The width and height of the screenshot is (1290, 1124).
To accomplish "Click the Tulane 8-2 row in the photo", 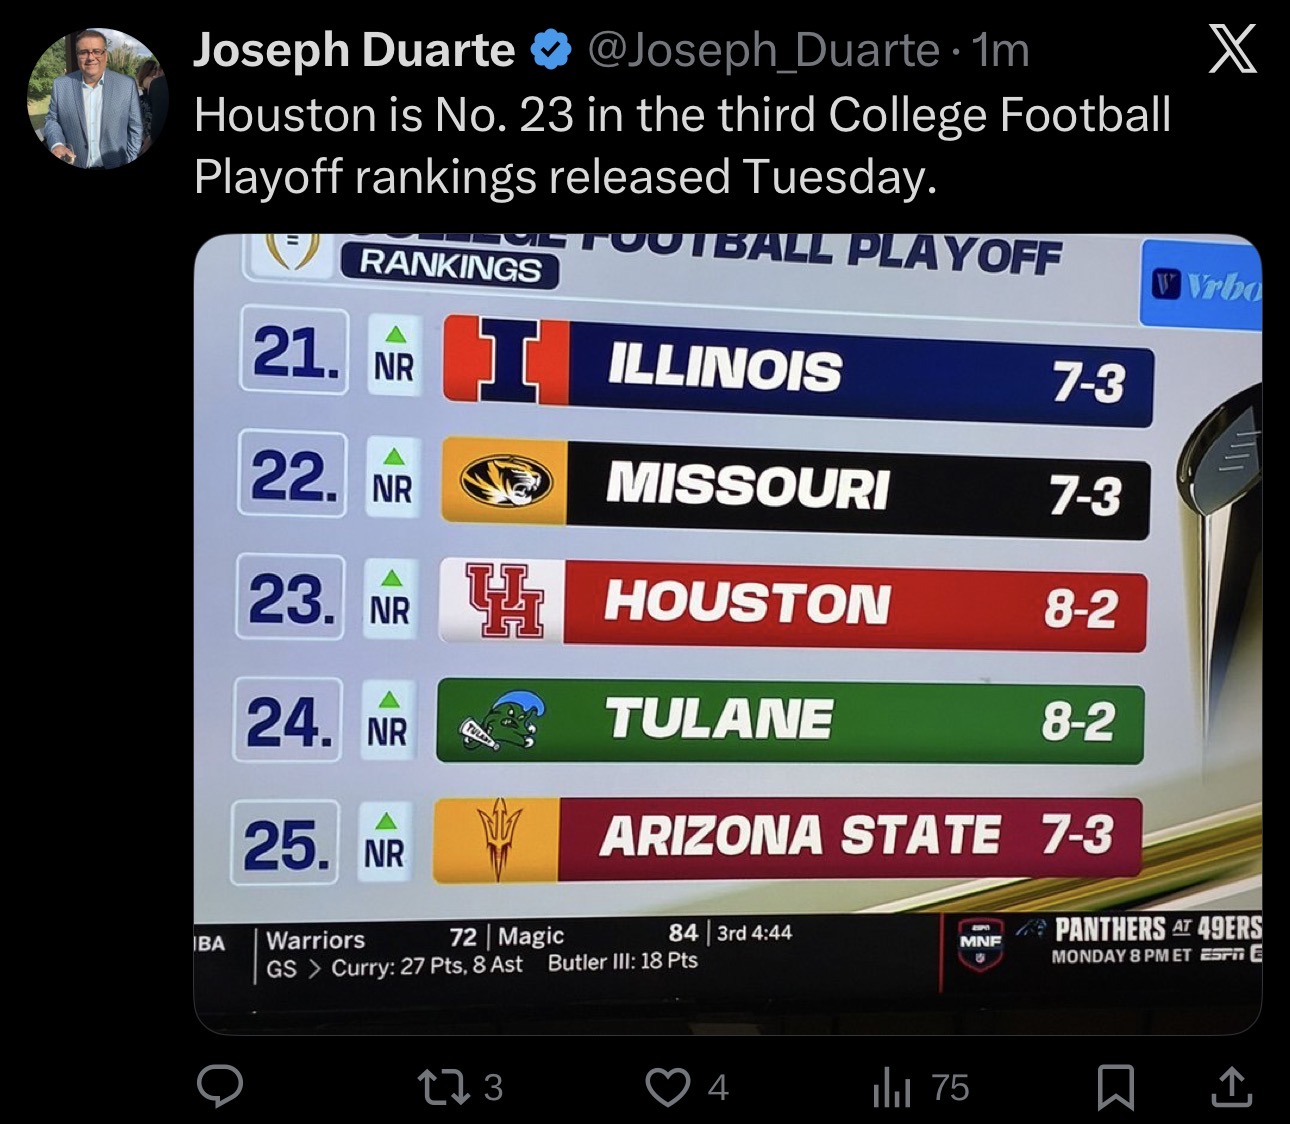I will point(790,721).
